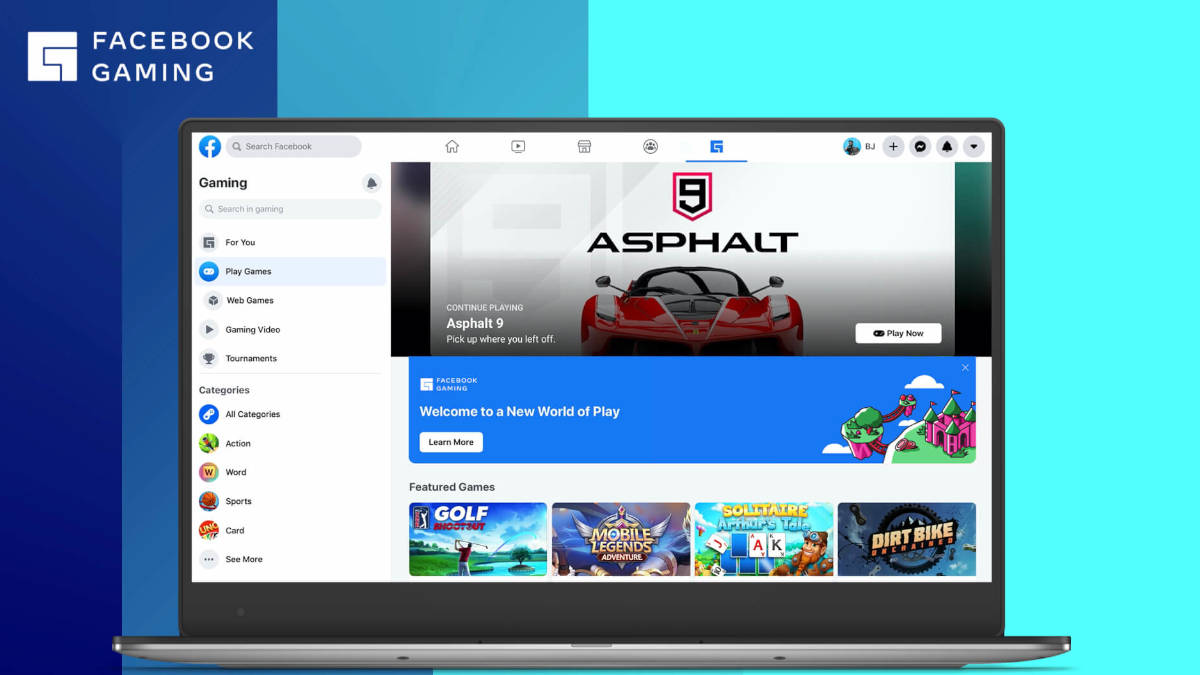This screenshot has height=675, width=1200.
Task: Open Messenger icon
Action: 921,146
